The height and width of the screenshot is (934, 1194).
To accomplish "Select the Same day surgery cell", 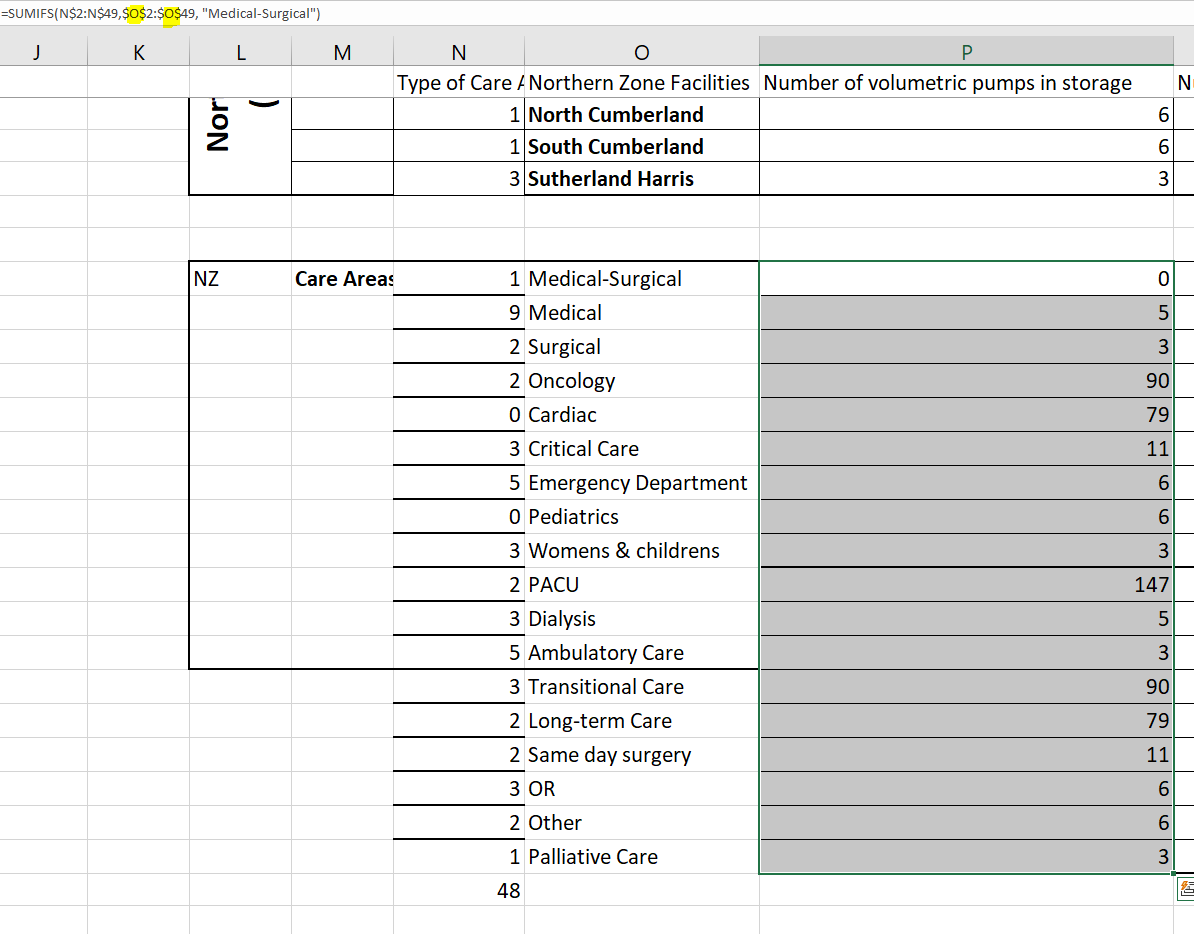I will coord(641,754).
